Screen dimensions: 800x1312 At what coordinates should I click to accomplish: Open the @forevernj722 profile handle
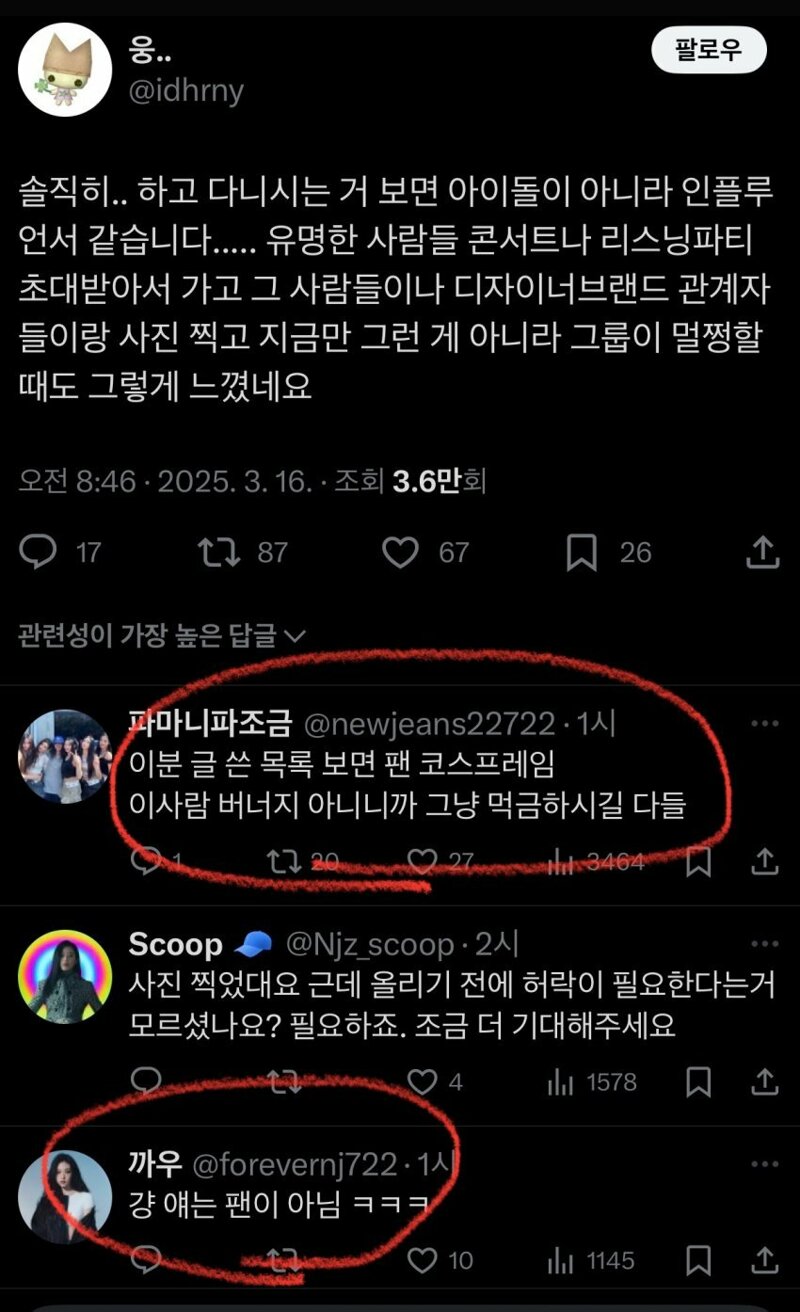pyautogui.click(x=294, y=1164)
